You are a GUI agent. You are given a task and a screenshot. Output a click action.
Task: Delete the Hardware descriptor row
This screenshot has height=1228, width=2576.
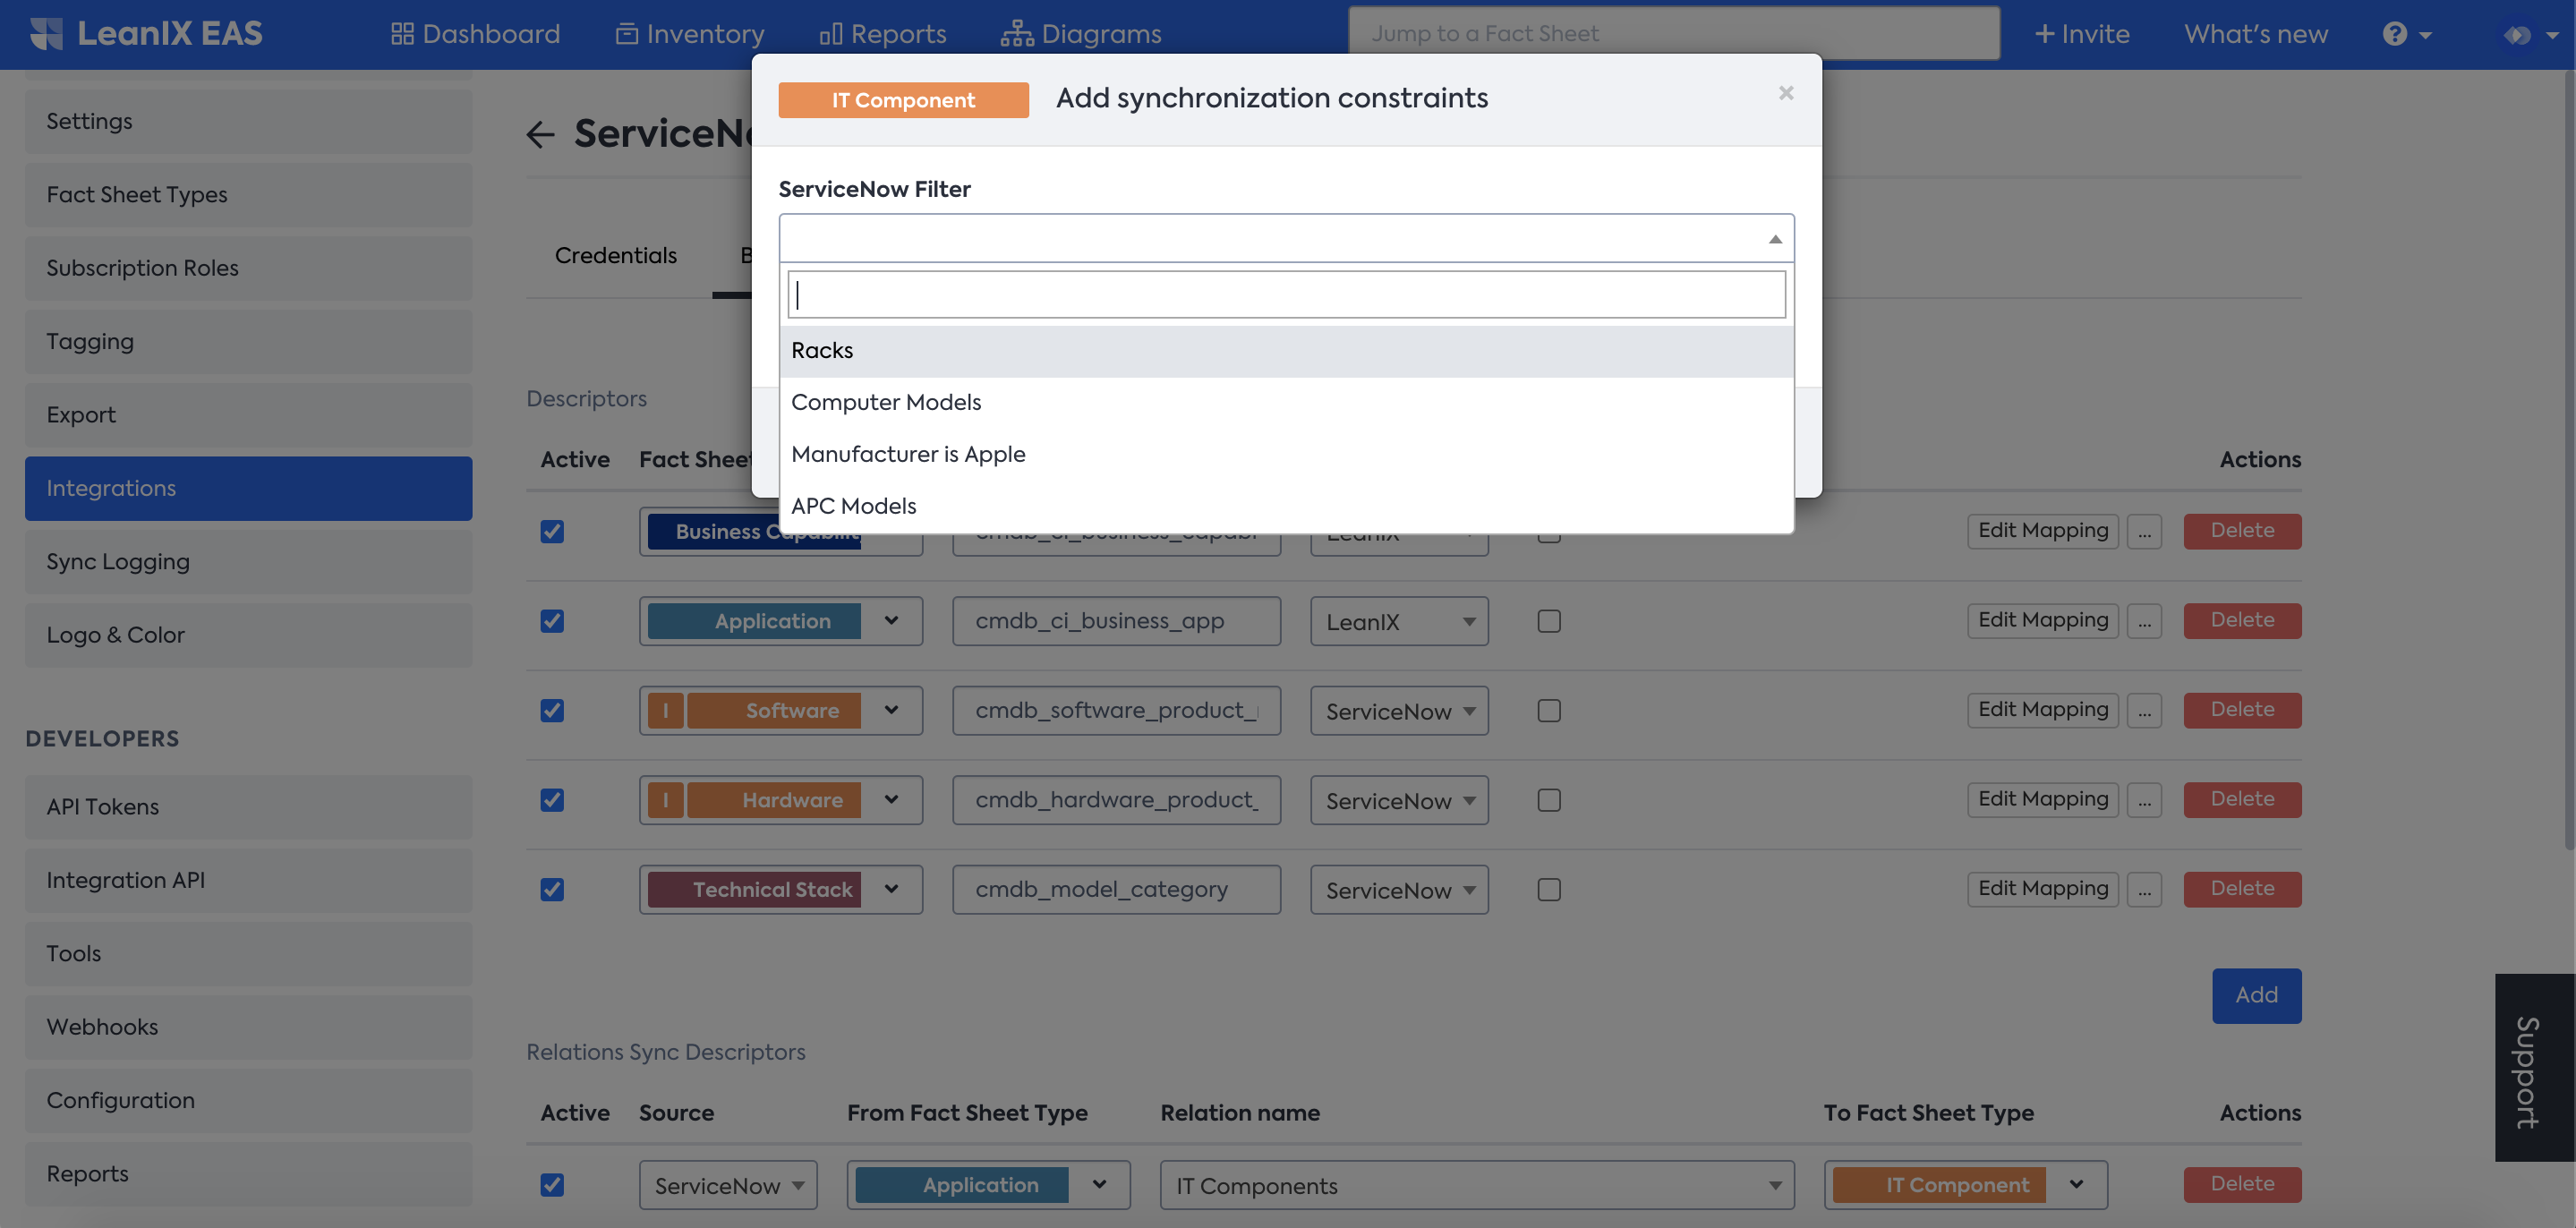(2242, 800)
